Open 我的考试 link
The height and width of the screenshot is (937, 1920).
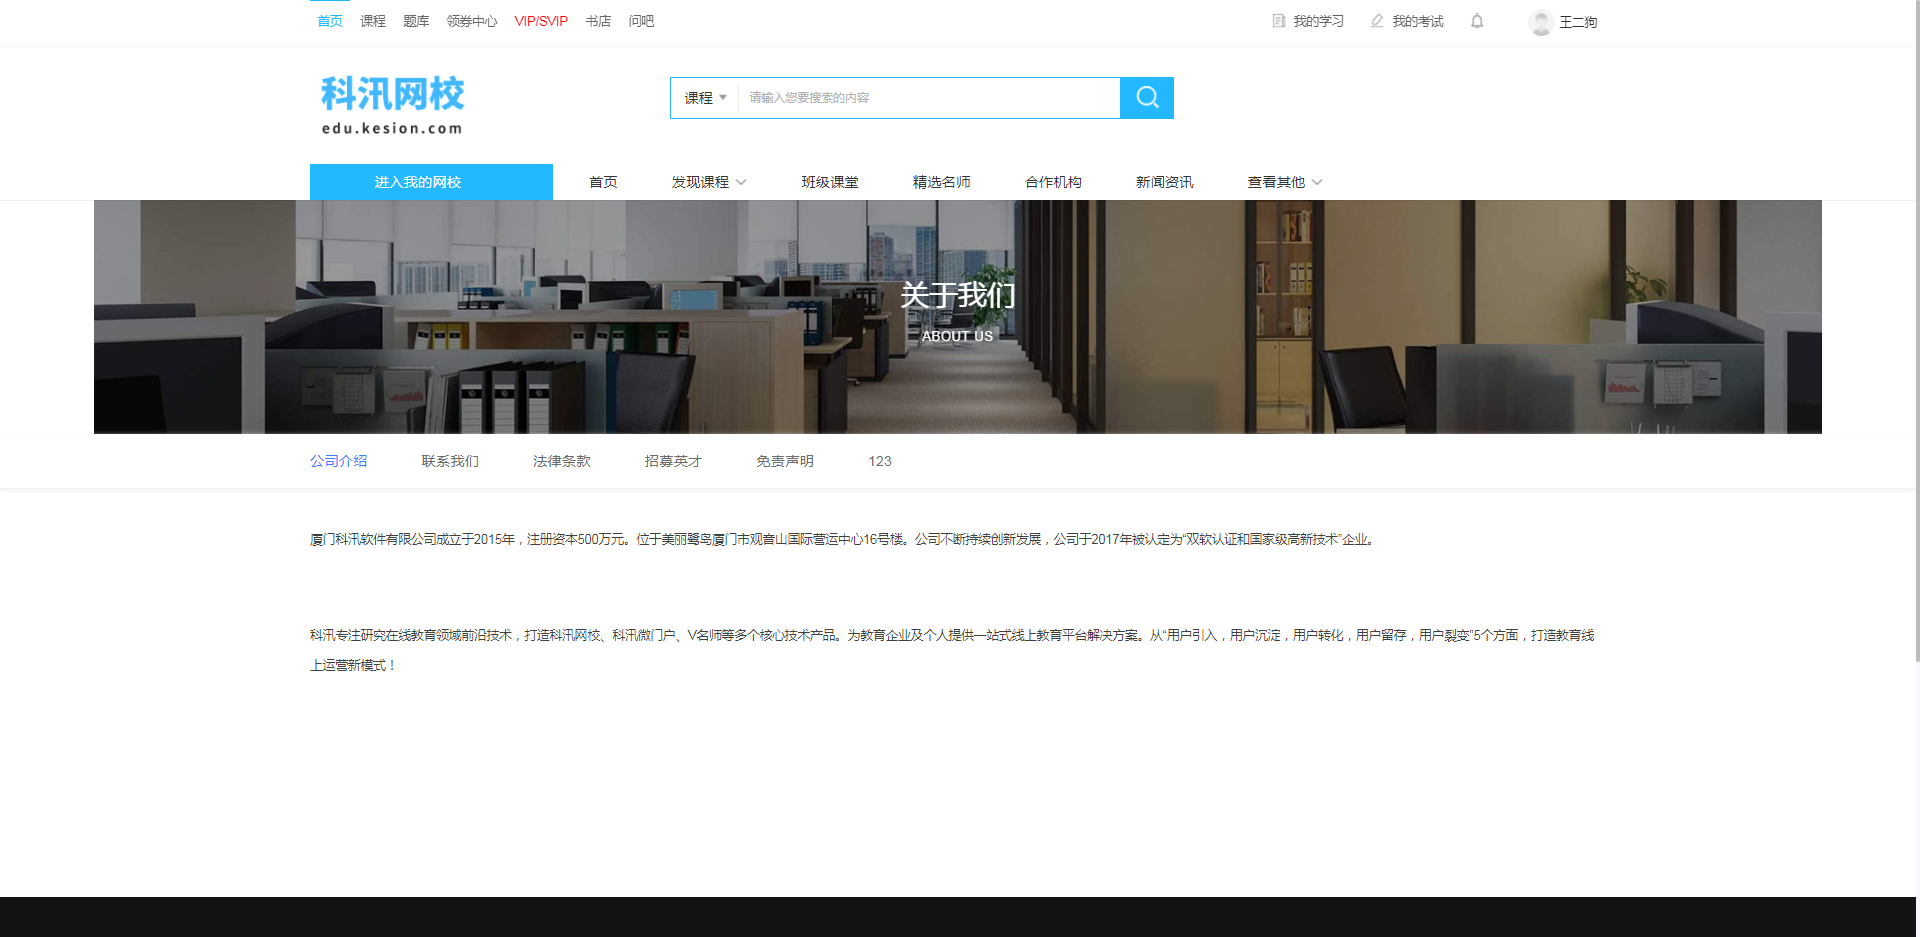(1417, 21)
